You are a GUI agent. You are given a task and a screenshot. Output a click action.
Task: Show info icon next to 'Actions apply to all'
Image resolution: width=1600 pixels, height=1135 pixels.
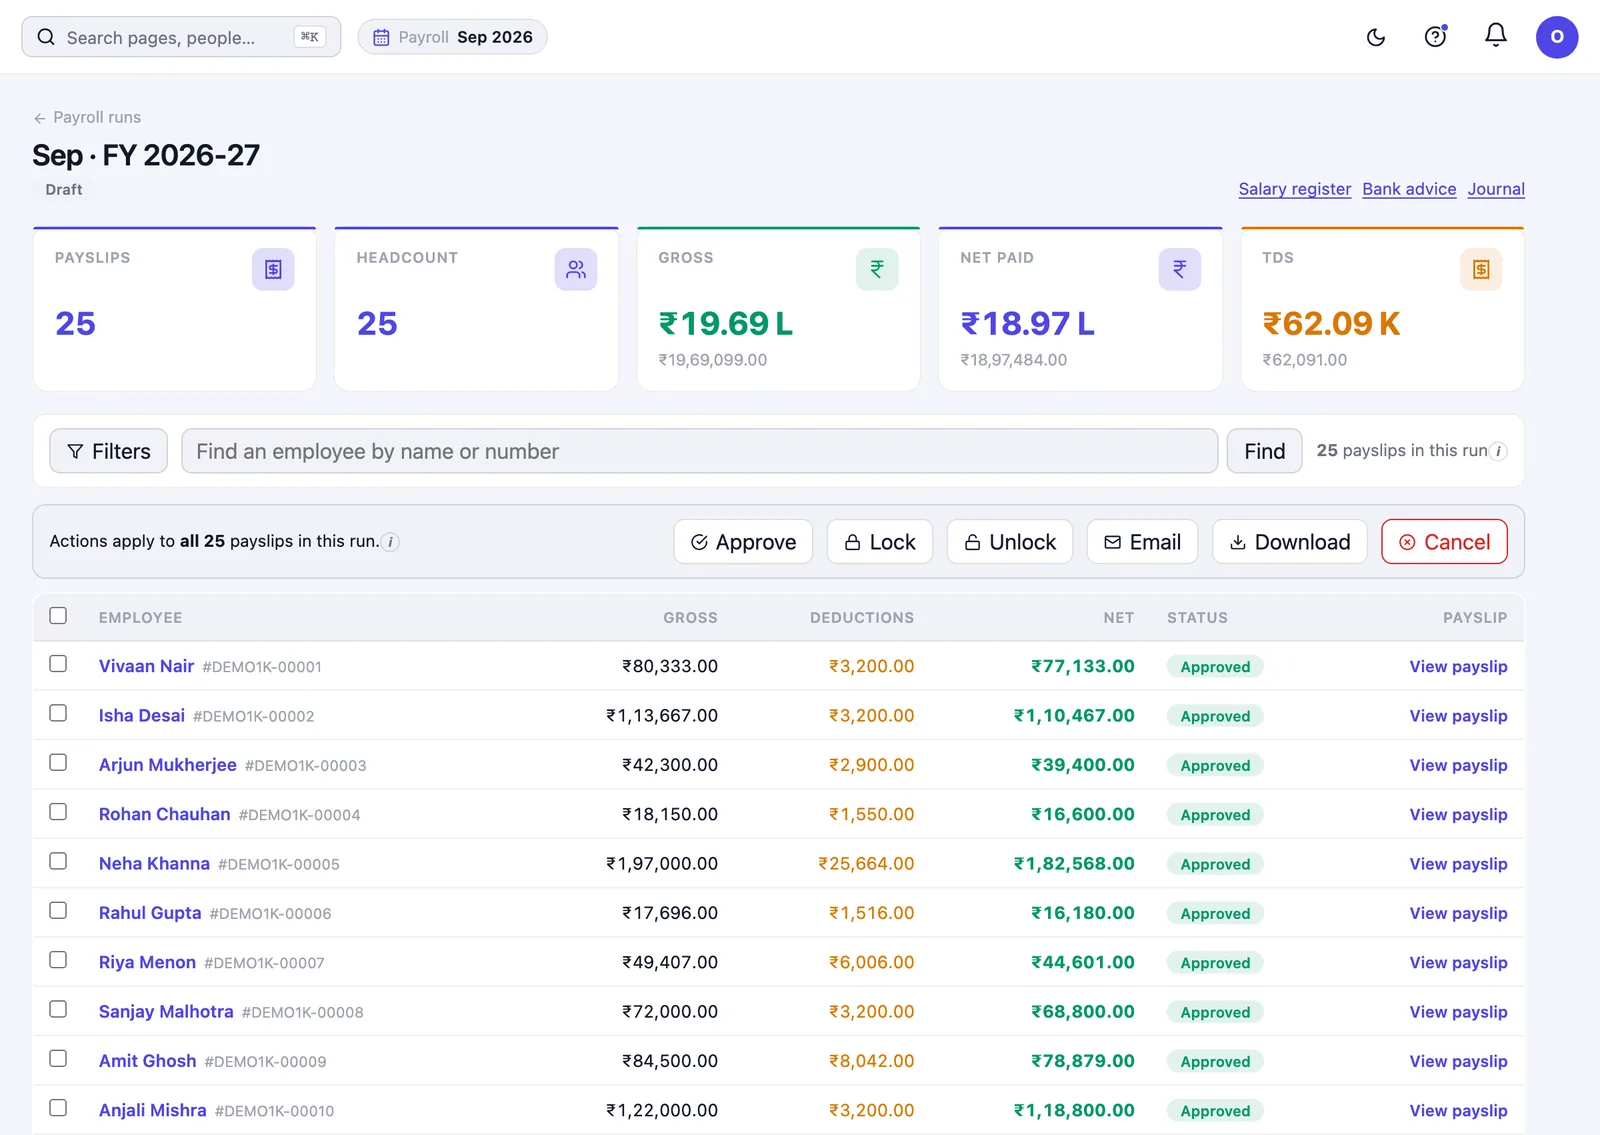tap(391, 542)
